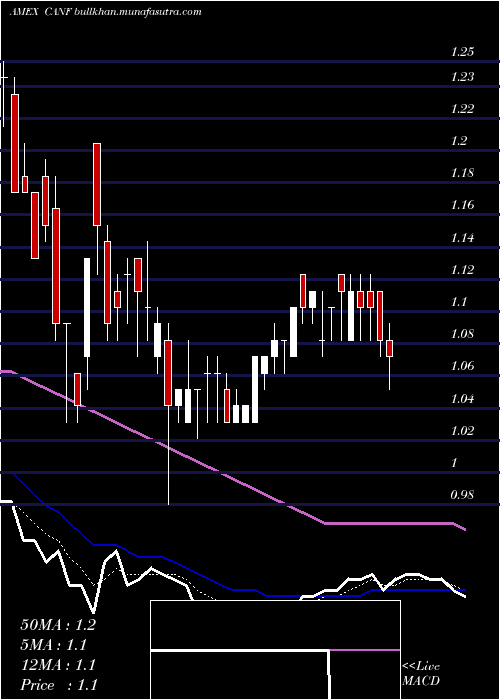Image resolution: width=500 pixels, height=700 pixels.
Task: Click the 1.06 price axis label
Action: pyautogui.click(x=462, y=366)
